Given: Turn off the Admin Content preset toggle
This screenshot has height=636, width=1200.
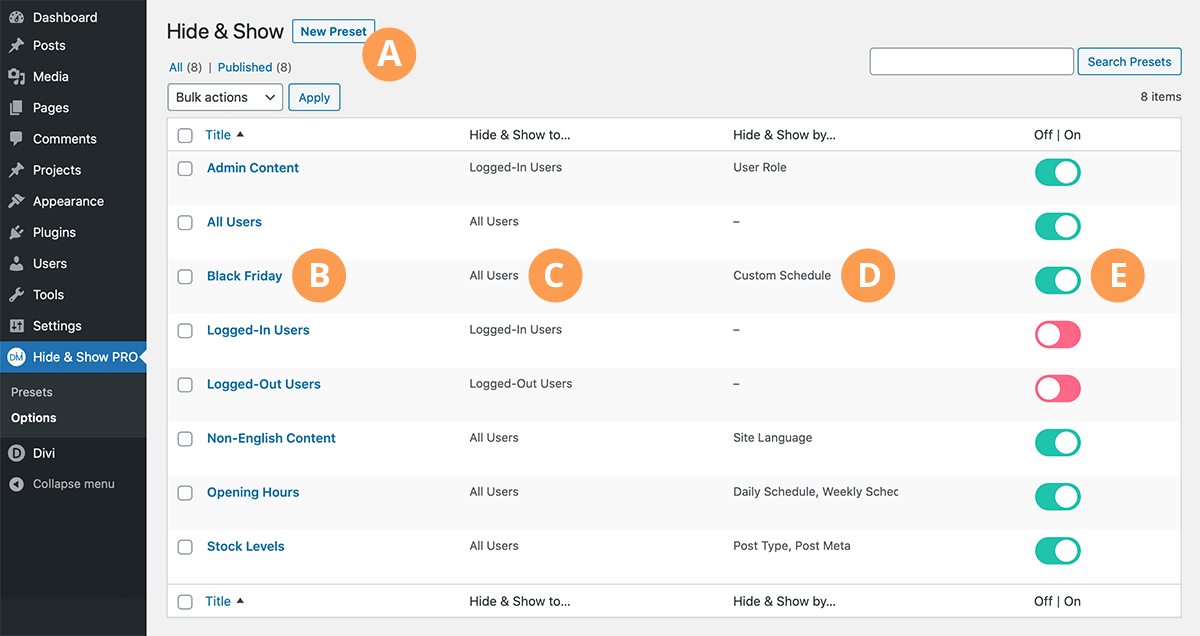Looking at the screenshot, I should pos(1058,172).
